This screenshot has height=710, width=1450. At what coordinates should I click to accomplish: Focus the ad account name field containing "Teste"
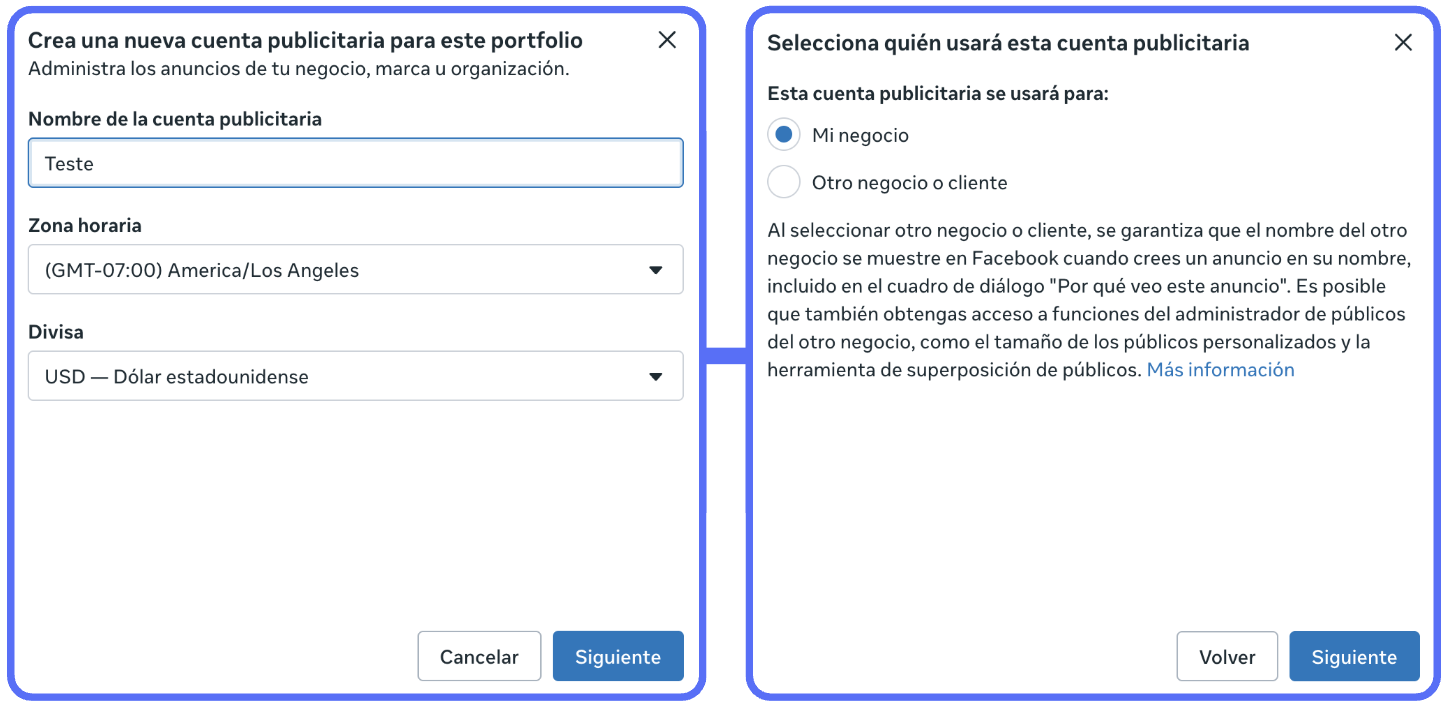[x=355, y=164]
